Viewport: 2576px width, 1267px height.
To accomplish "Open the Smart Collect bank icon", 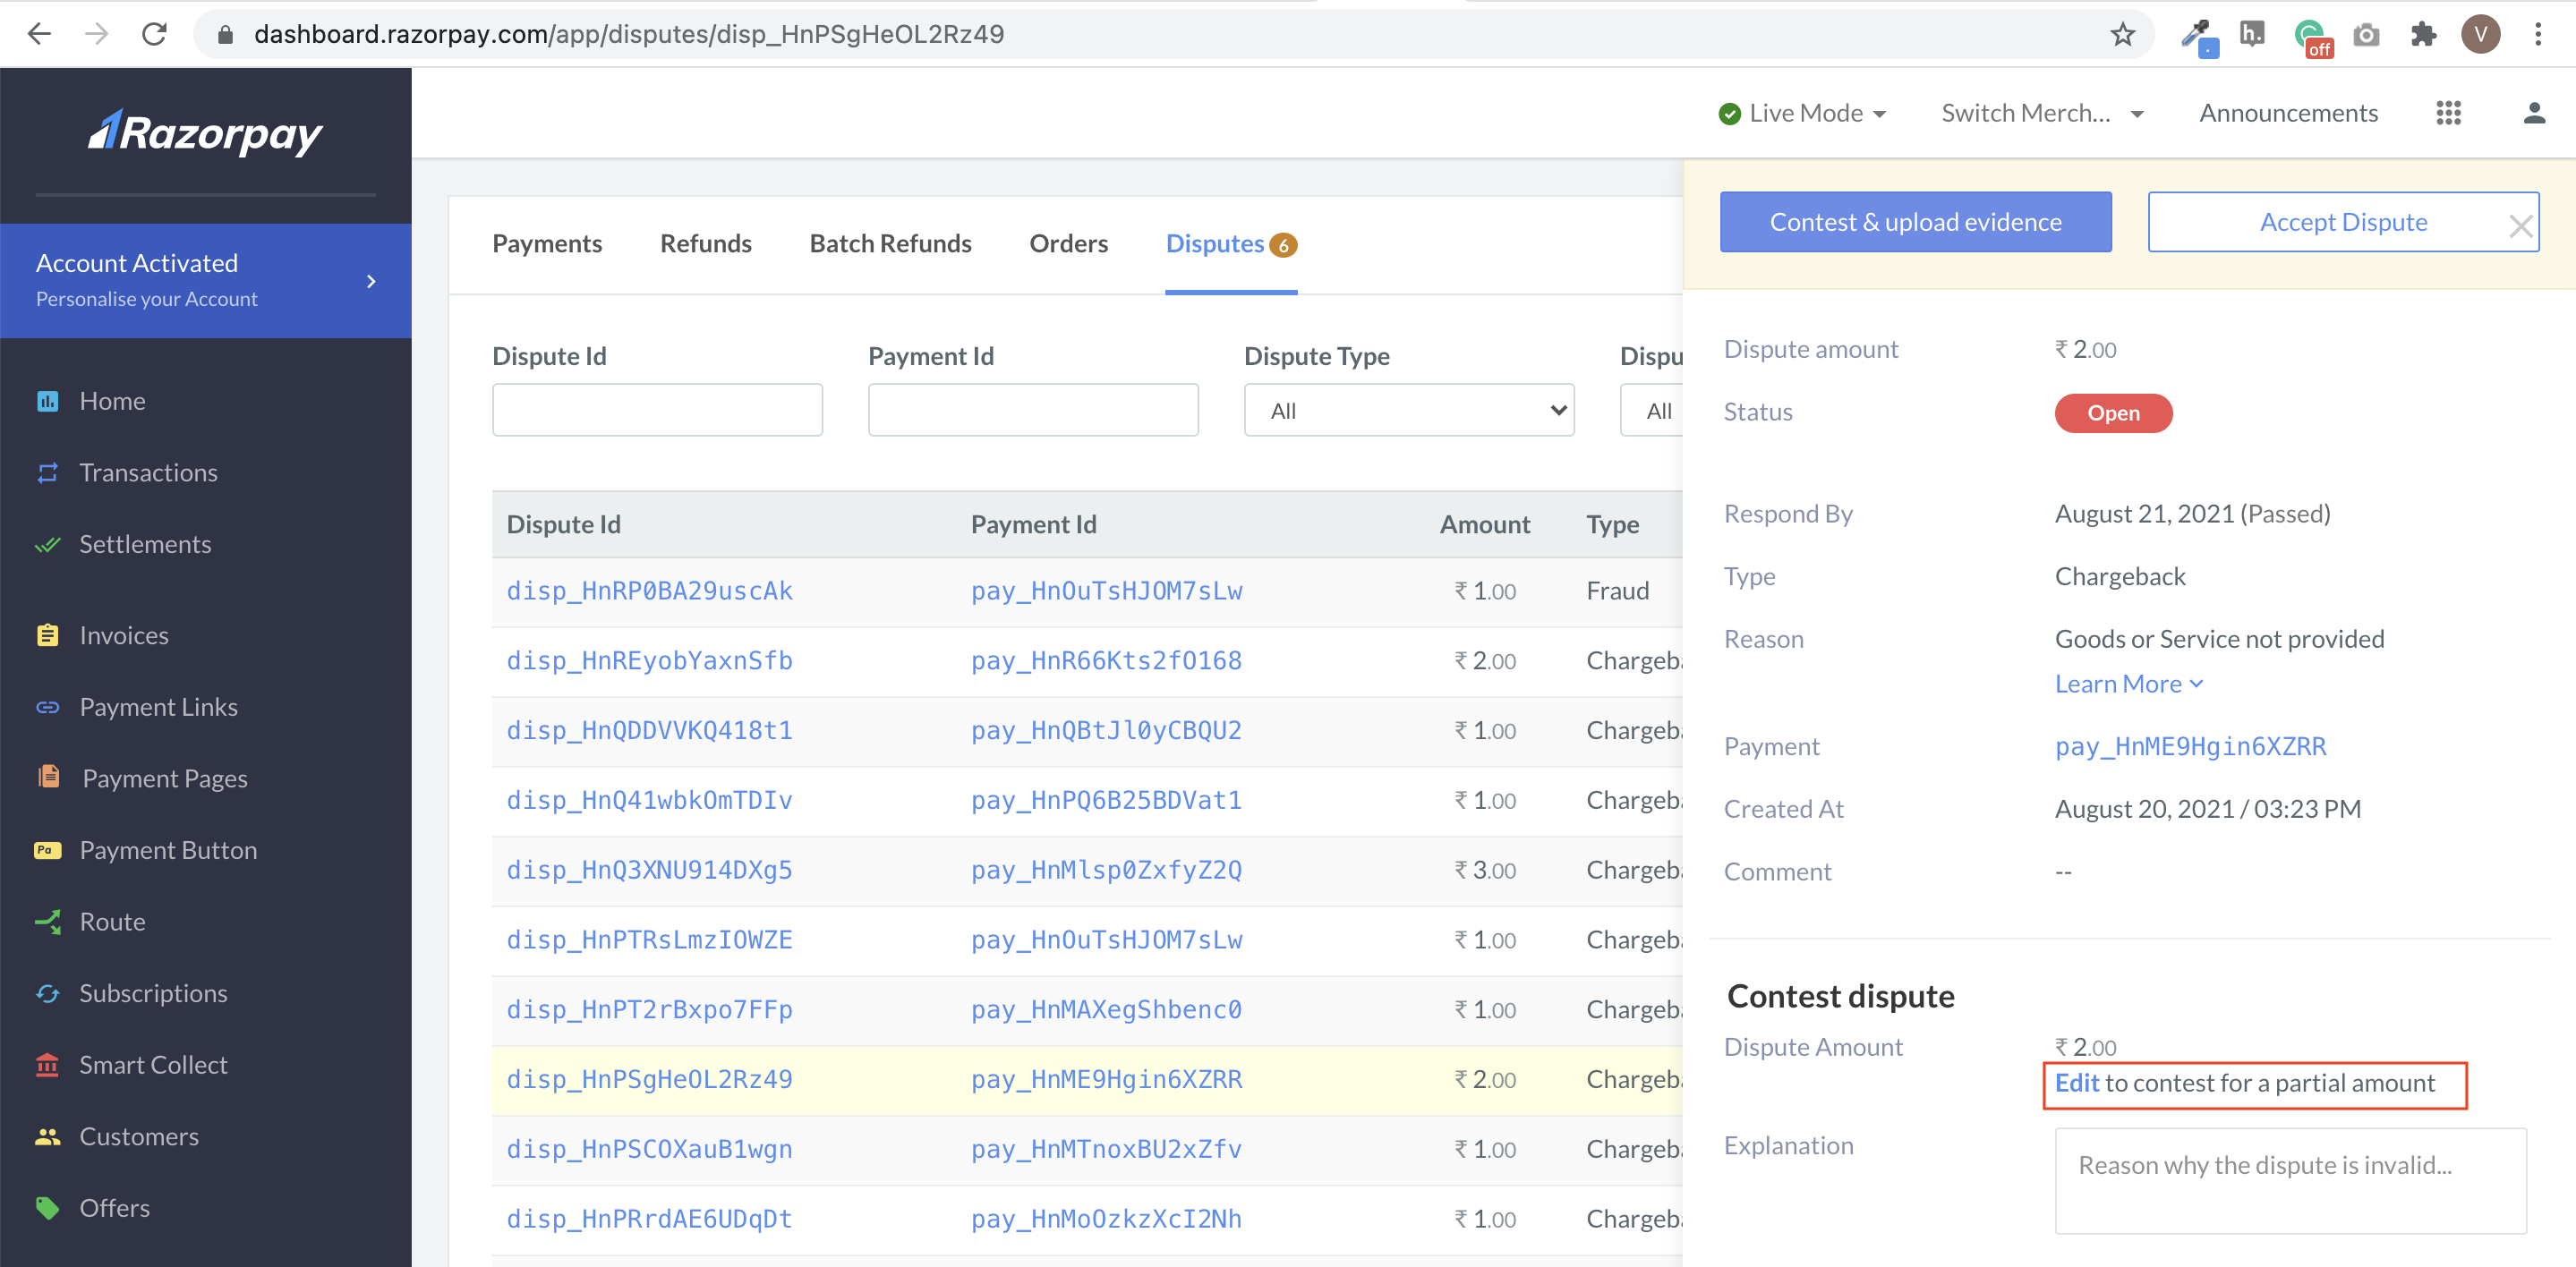I will point(47,1065).
